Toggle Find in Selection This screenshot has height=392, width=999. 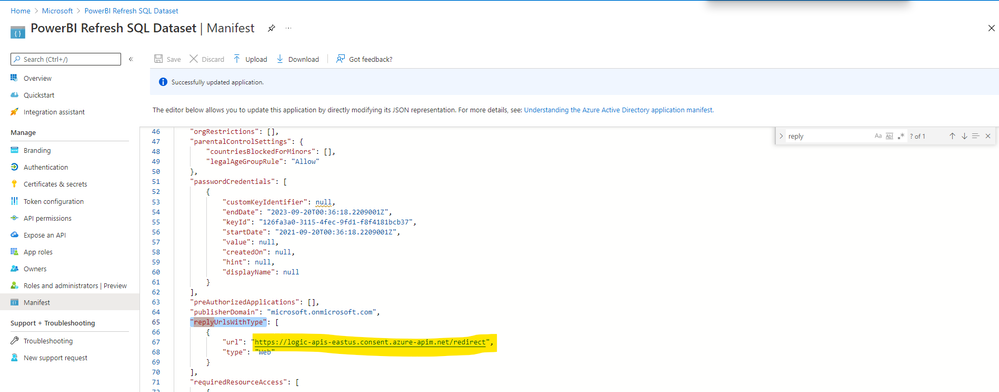[975, 136]
